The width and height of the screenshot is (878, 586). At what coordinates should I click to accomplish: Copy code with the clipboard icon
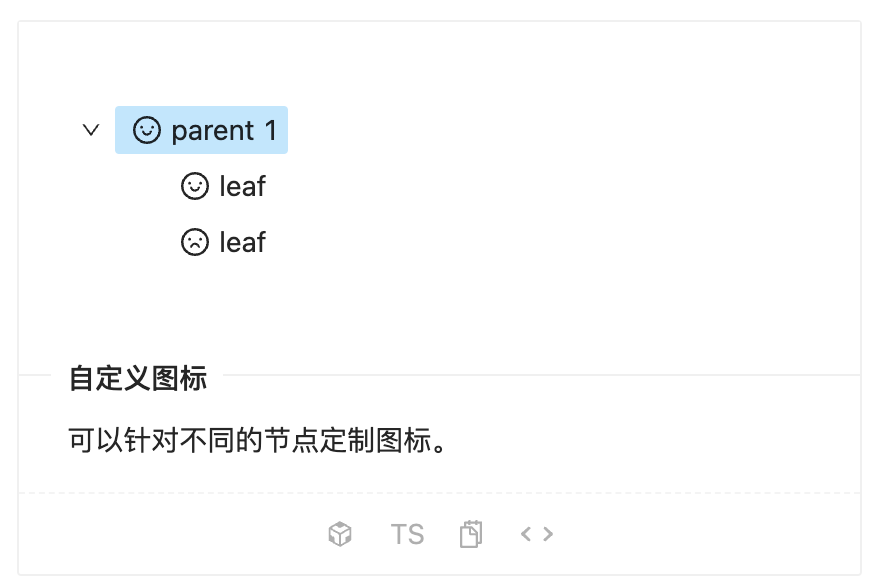(x=471, y=534)
